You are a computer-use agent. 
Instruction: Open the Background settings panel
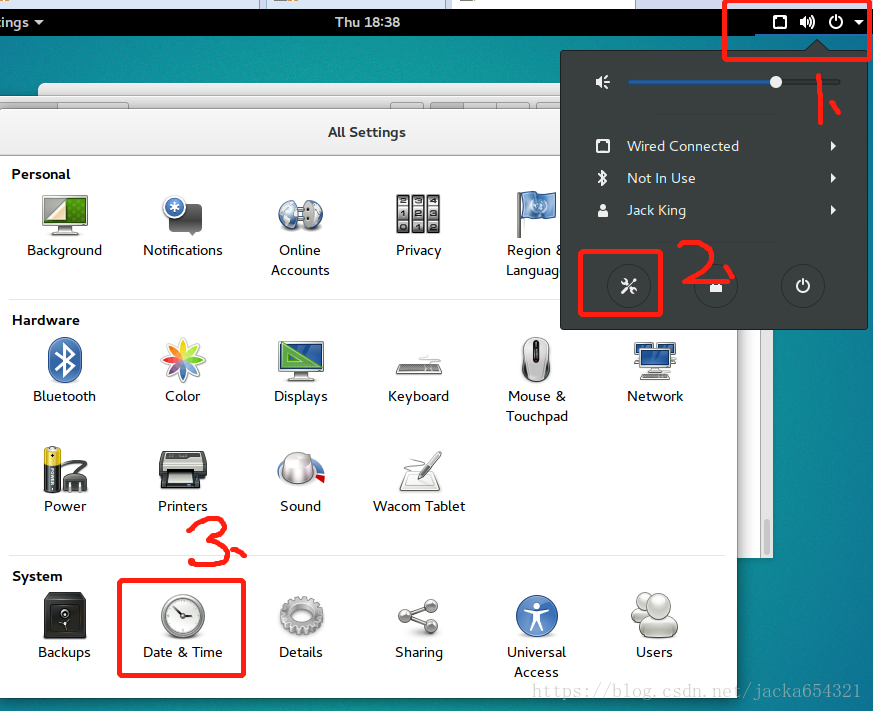65,225
